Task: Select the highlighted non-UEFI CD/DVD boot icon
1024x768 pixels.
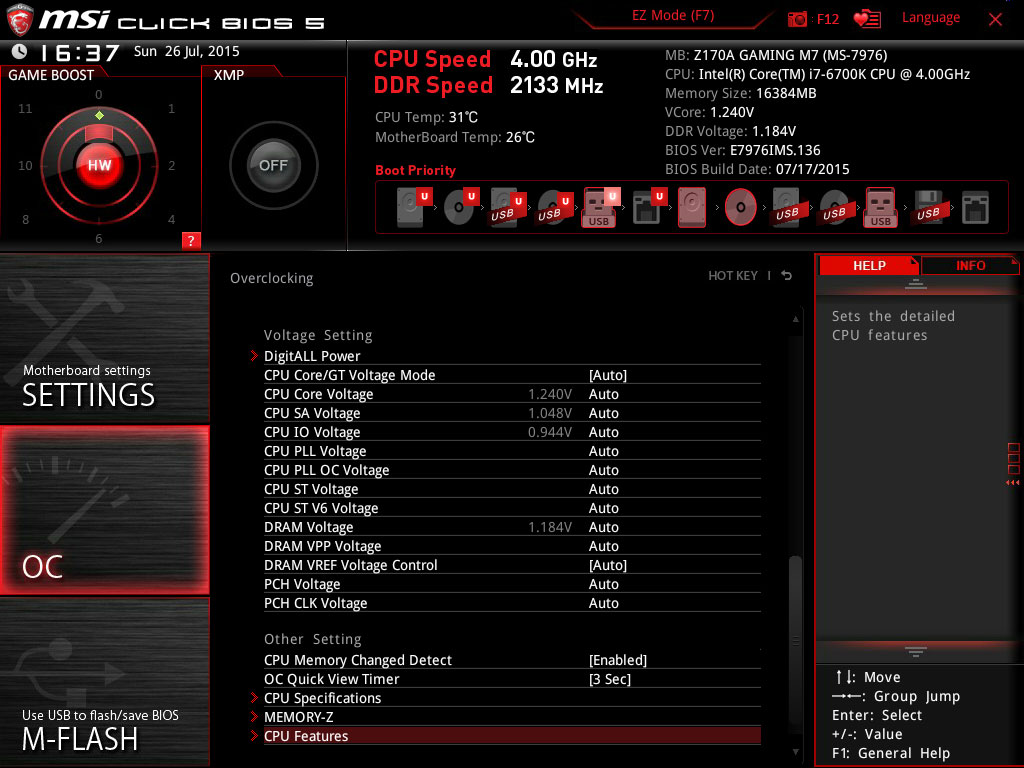Action: pyautogui.click(x=740, y=208)
